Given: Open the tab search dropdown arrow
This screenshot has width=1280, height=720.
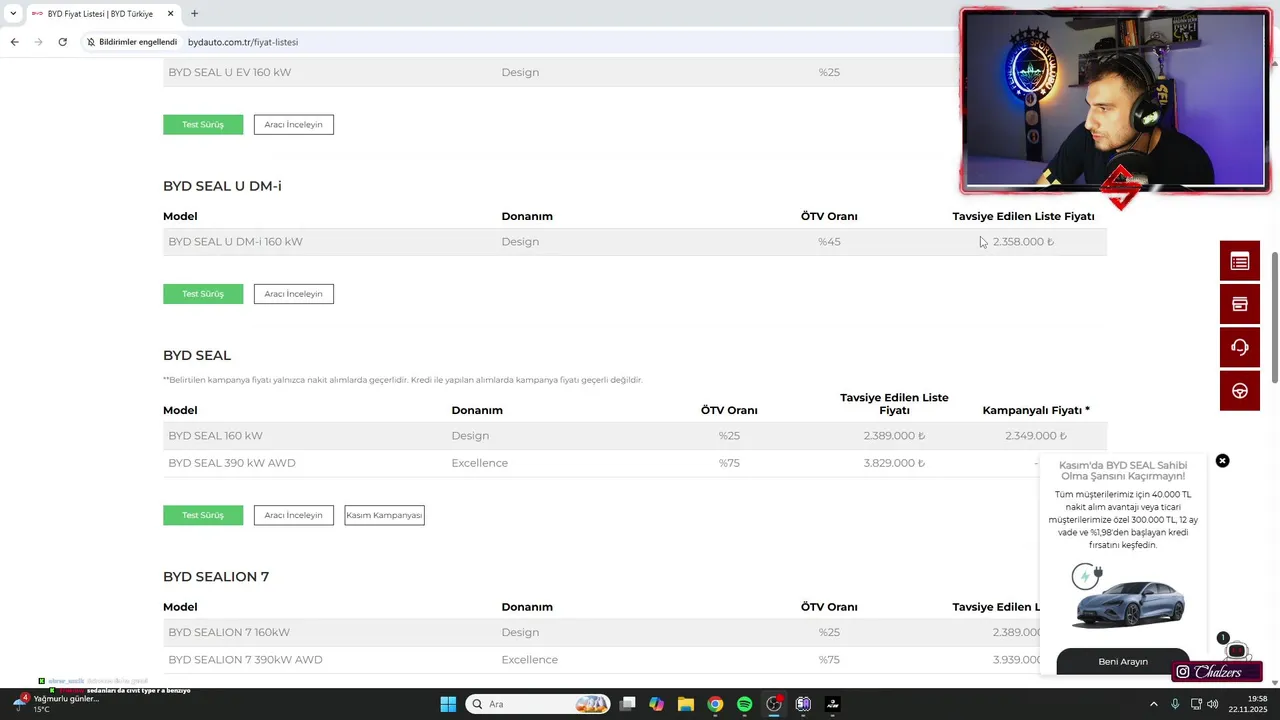Looking at the screenshot, I should coord(13,14).
